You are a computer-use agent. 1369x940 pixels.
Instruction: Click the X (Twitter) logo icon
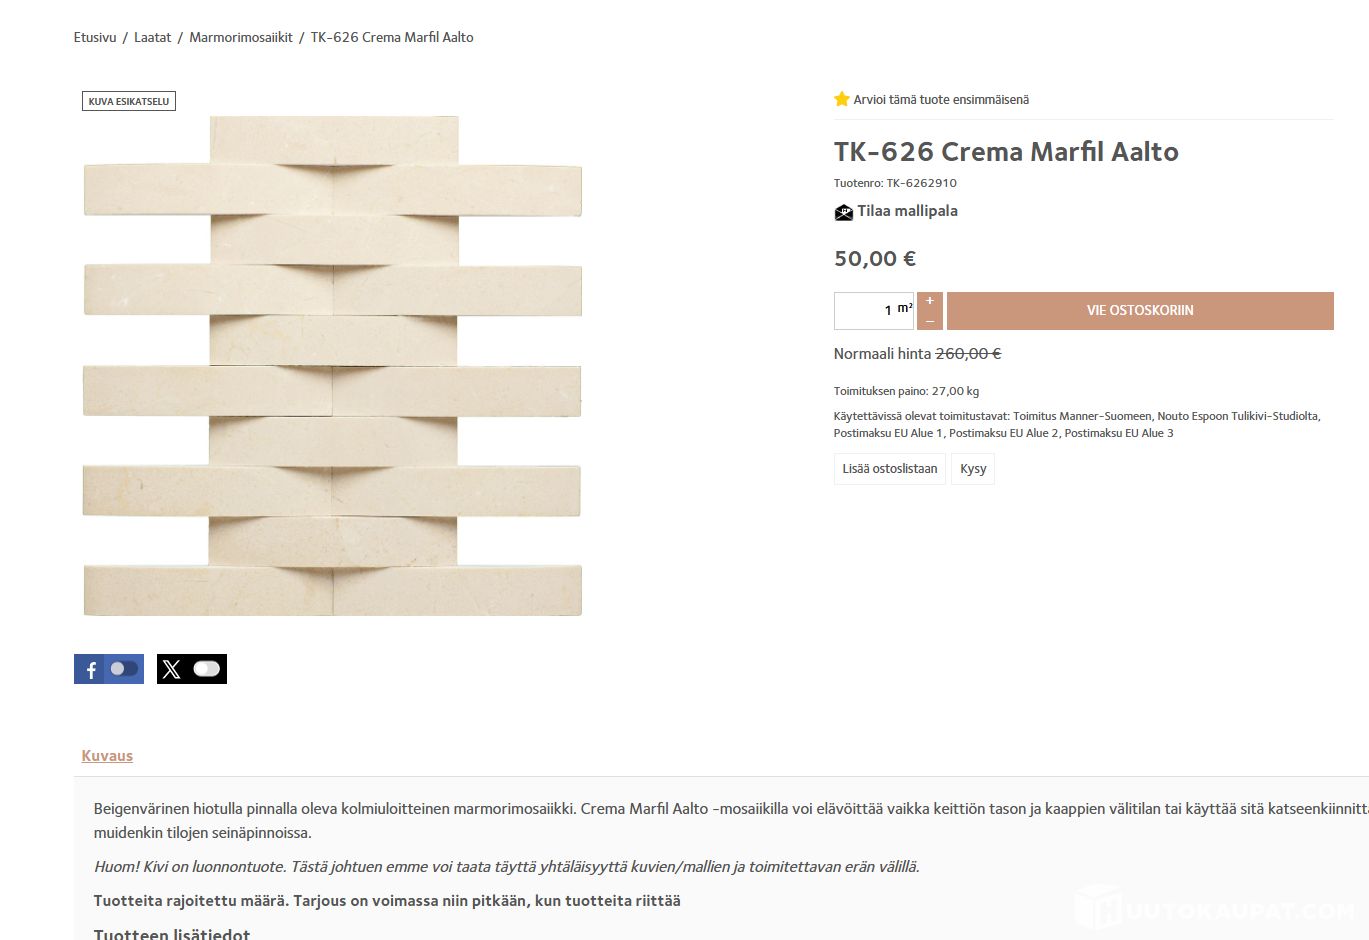(x=171, y=669)
